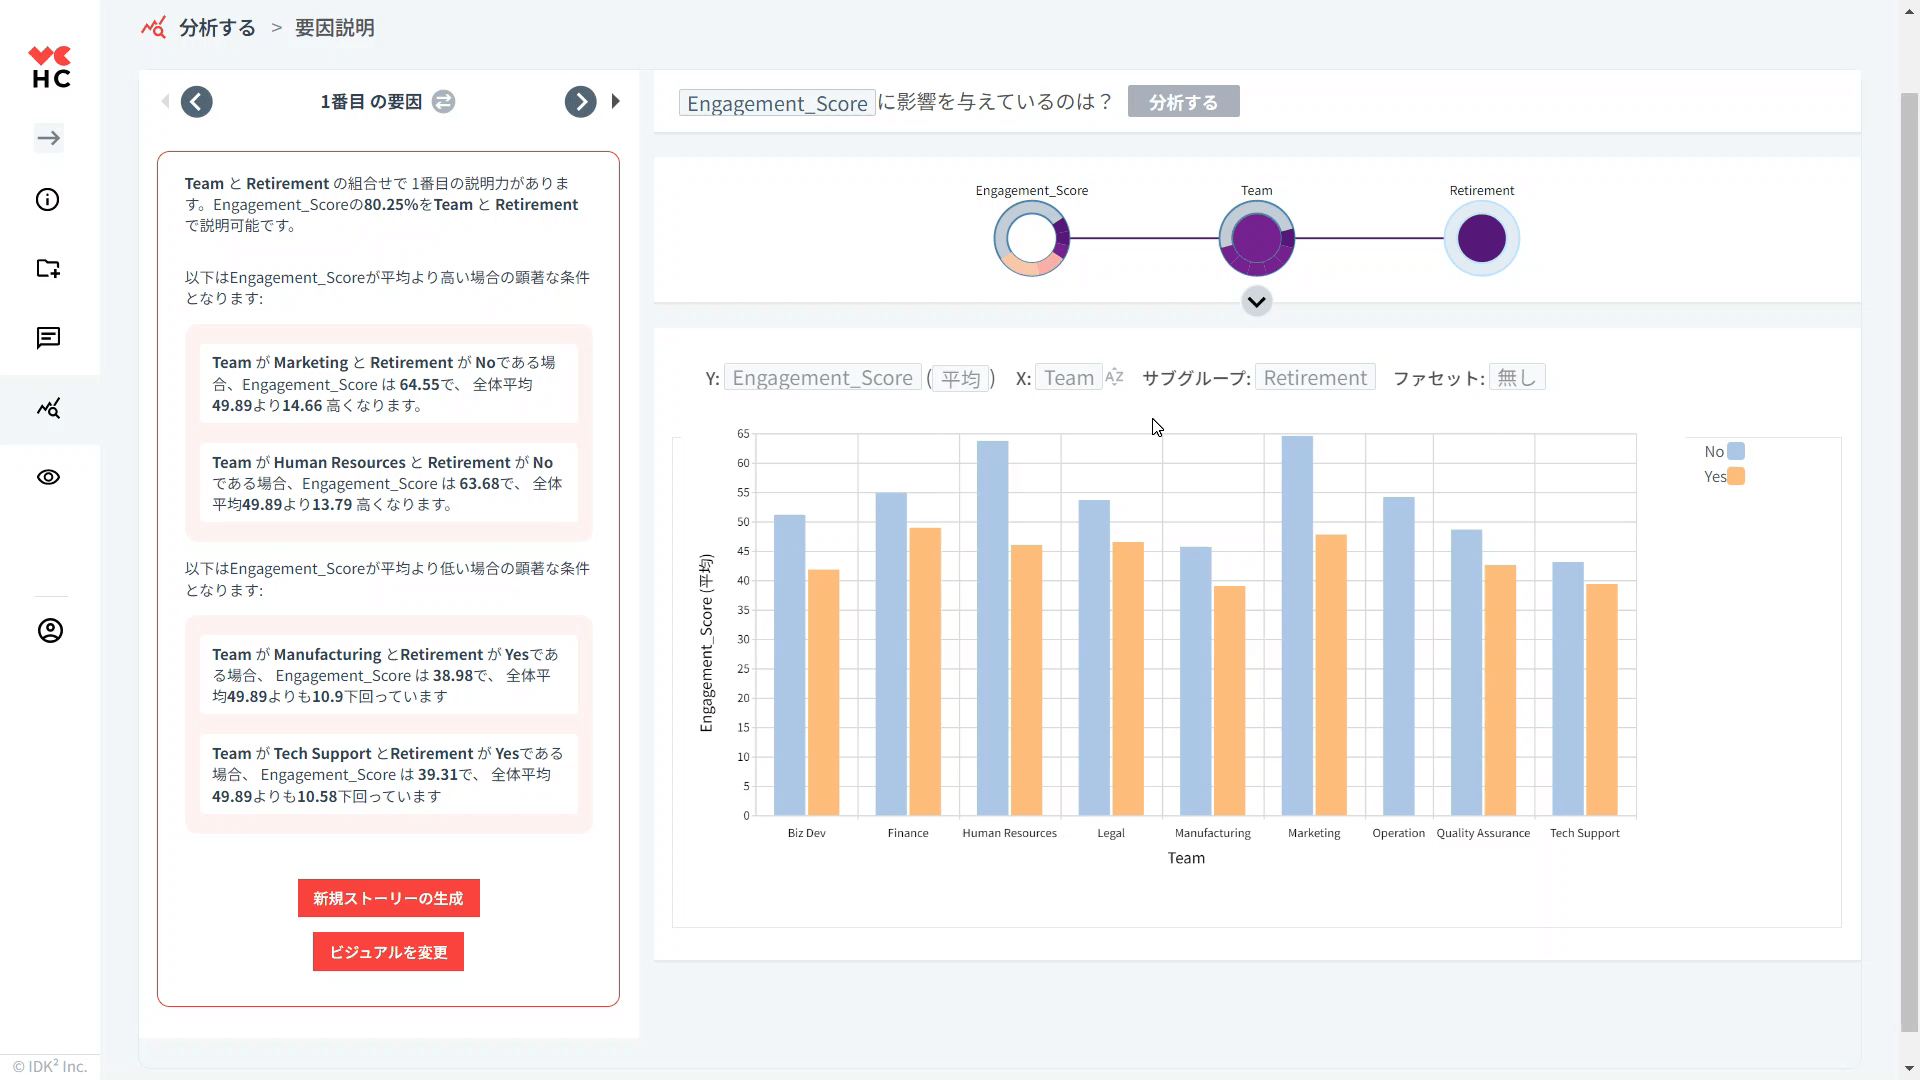Click the 分析する breadcrumb item
Image resolution: width=1920 pixels, height=1080 pixels.
217,28
